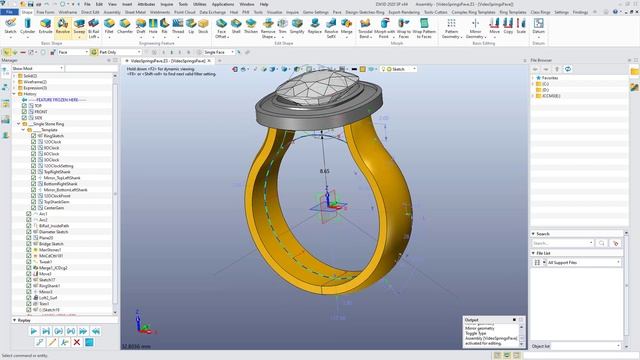
Task: Open the Face Offset tool
Action: coord(222,28)
